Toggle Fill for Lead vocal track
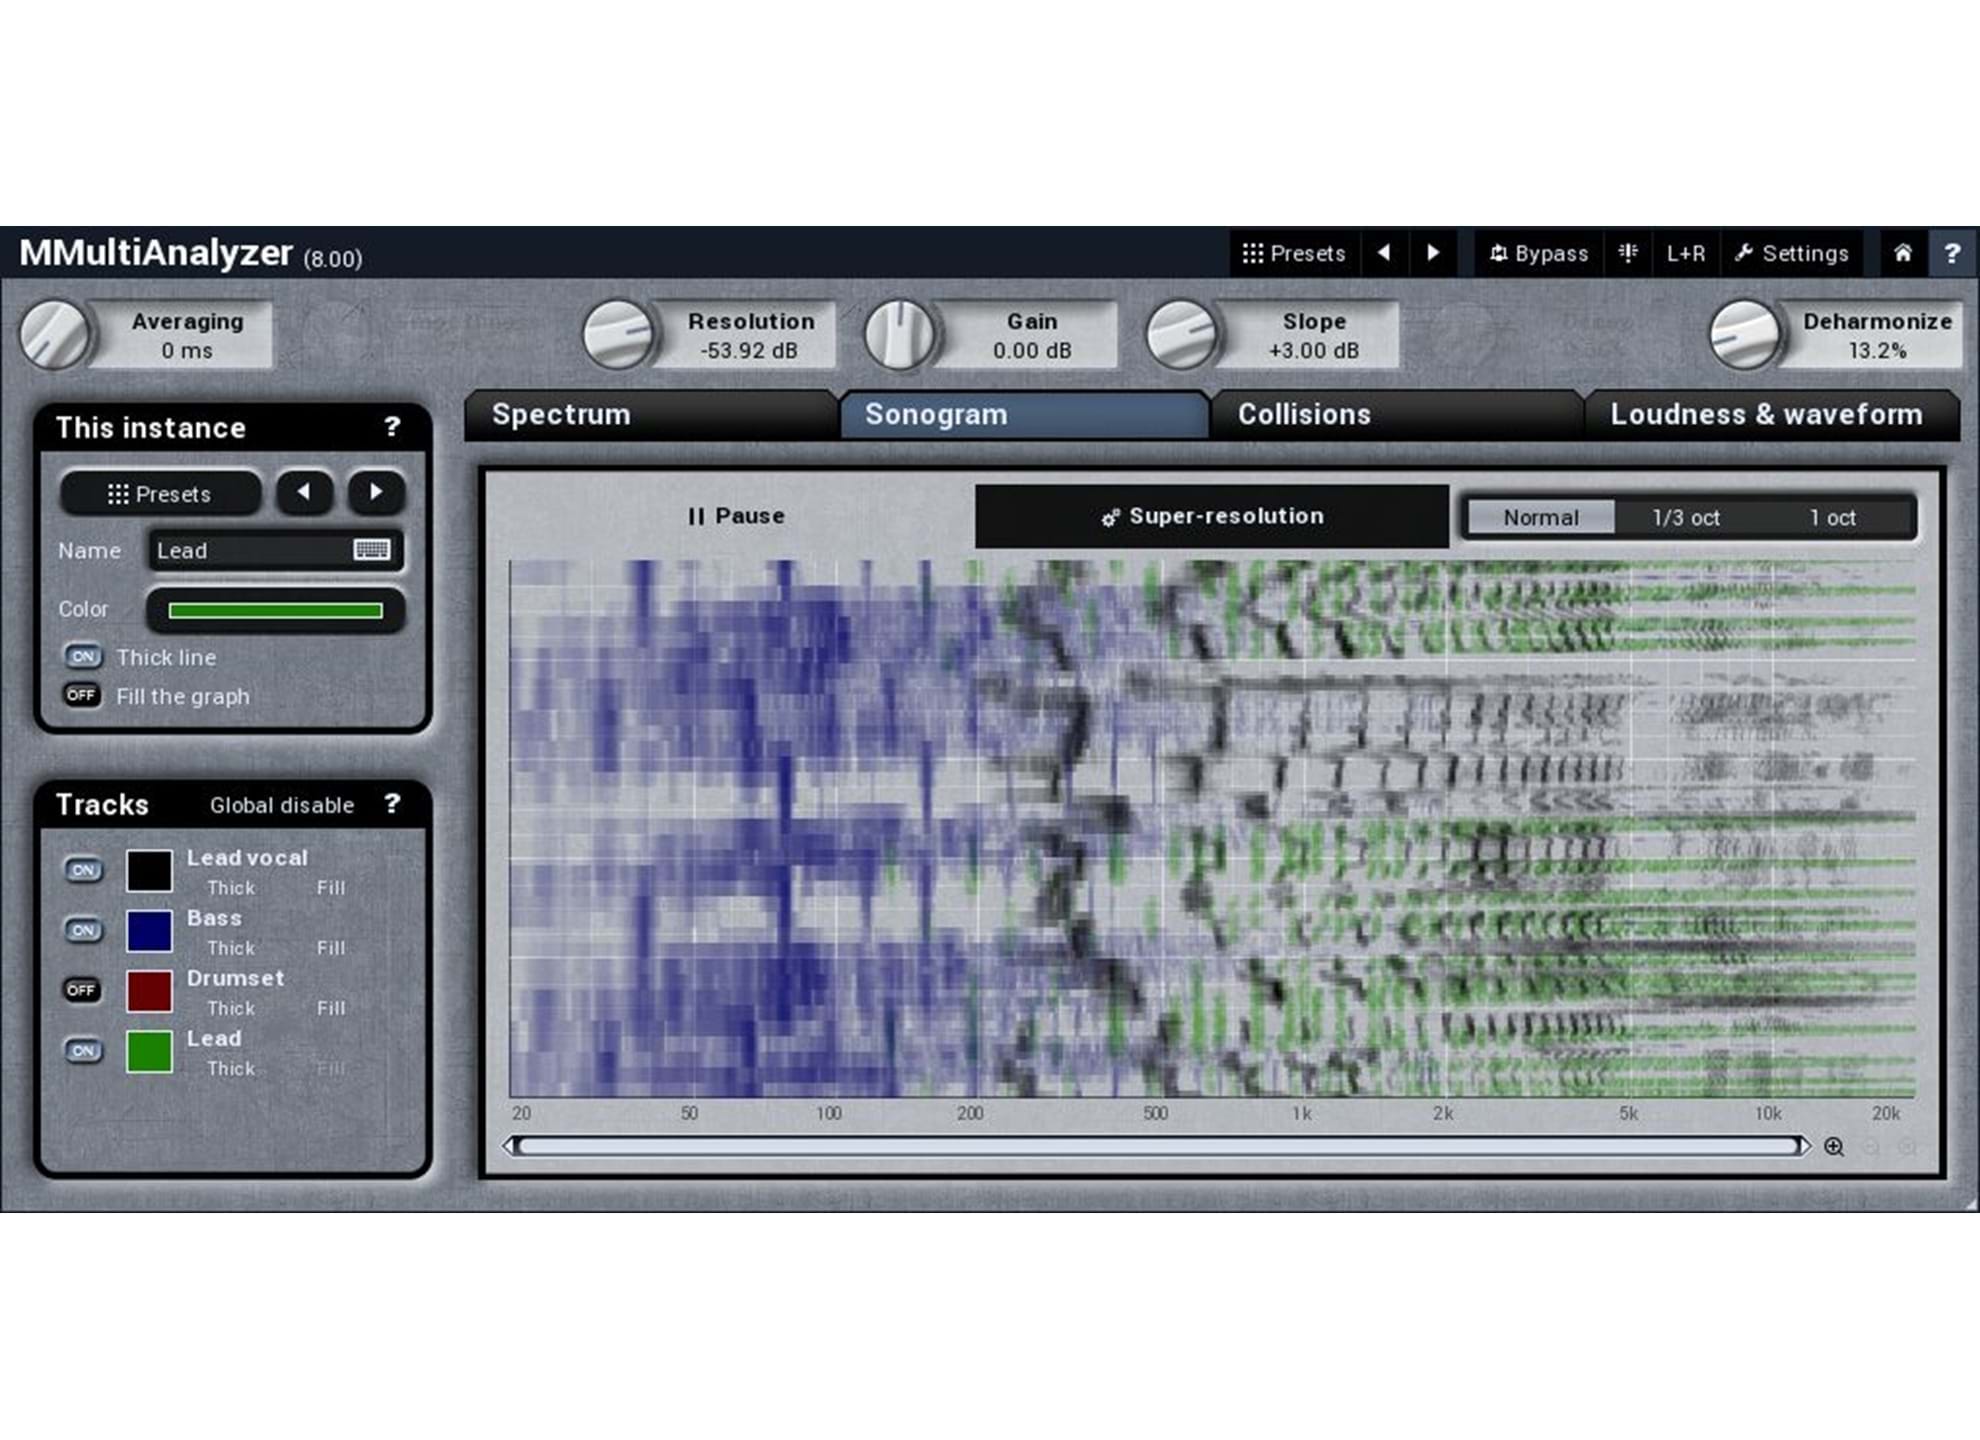Viewport: 1980px width, 1440px height. [x=331, y=888]
